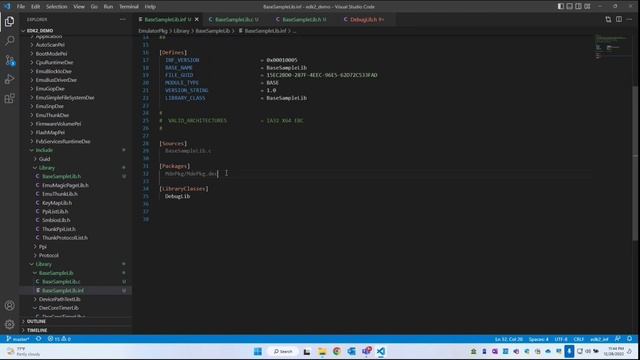The height and width of the screenshot is (360, 640).
Task: Open EmuMagicPageLib.h in explorer
Action: [65, 185]
